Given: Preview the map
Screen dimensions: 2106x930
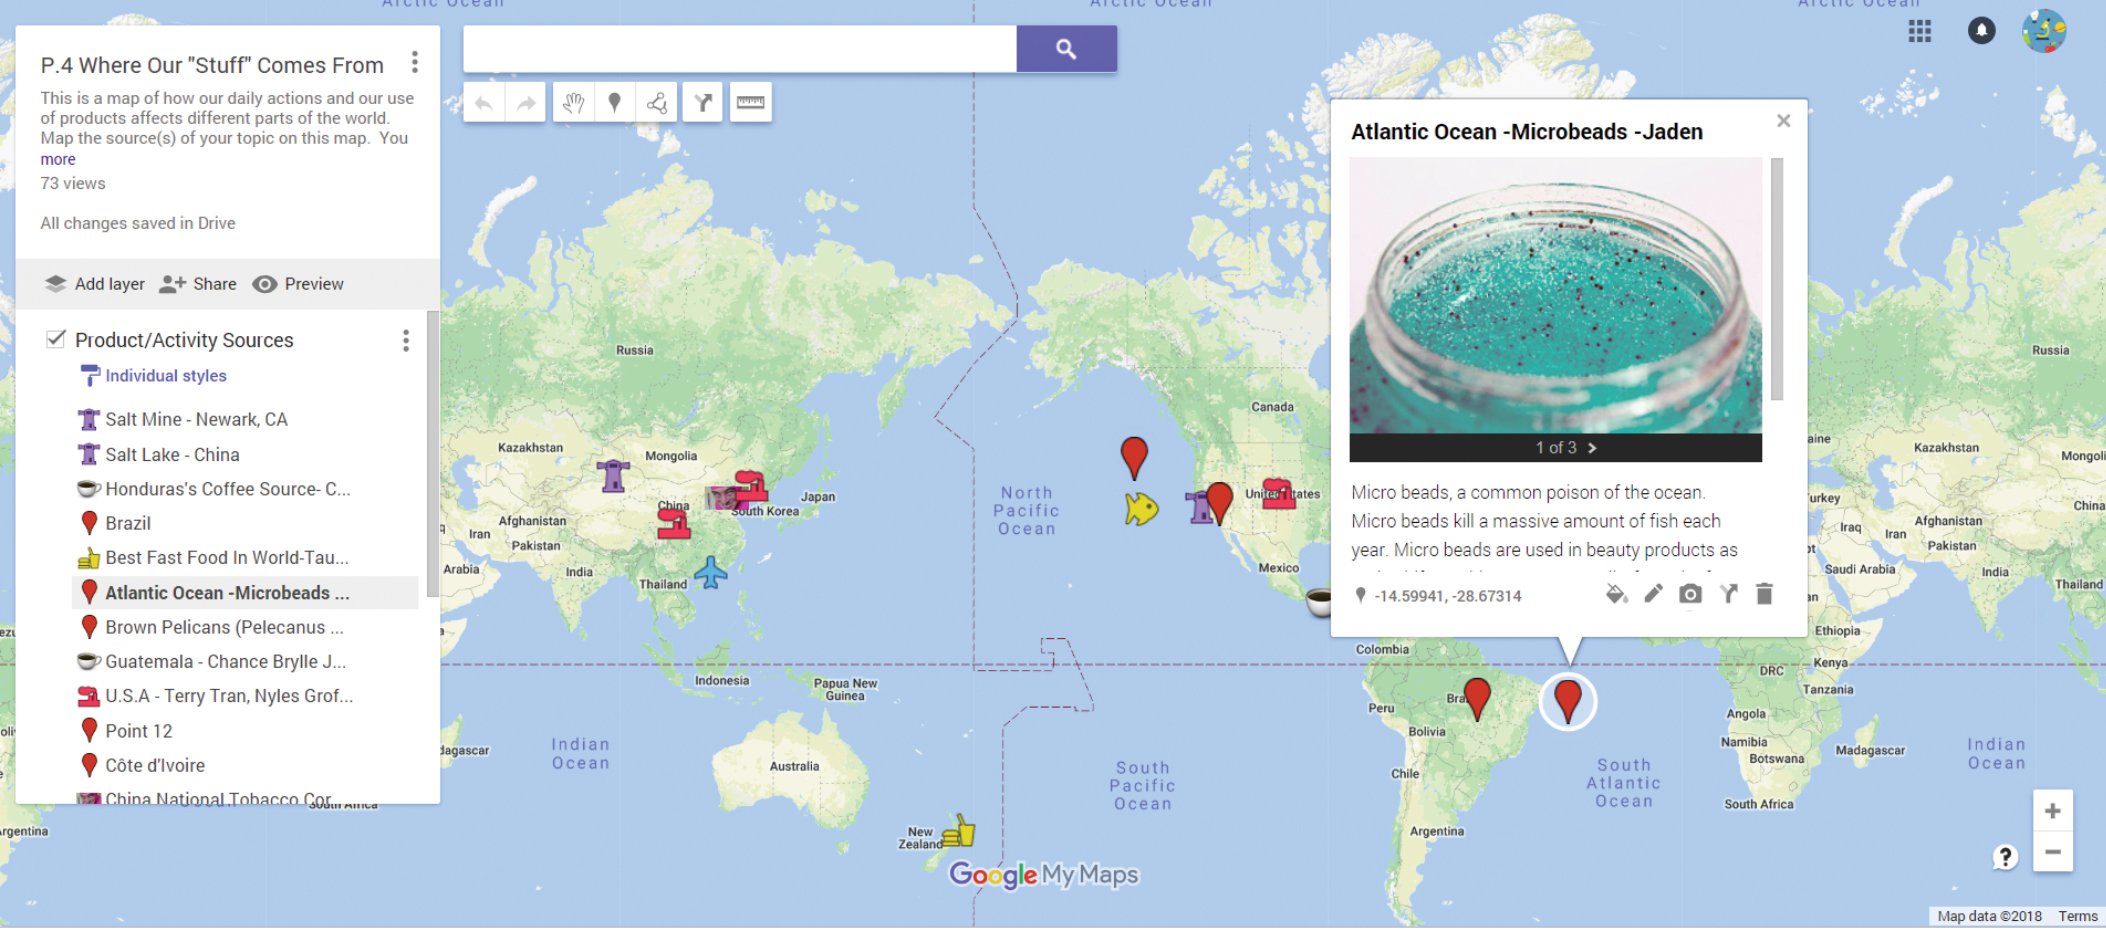Looking at the screenshot, I should point(298,284).
